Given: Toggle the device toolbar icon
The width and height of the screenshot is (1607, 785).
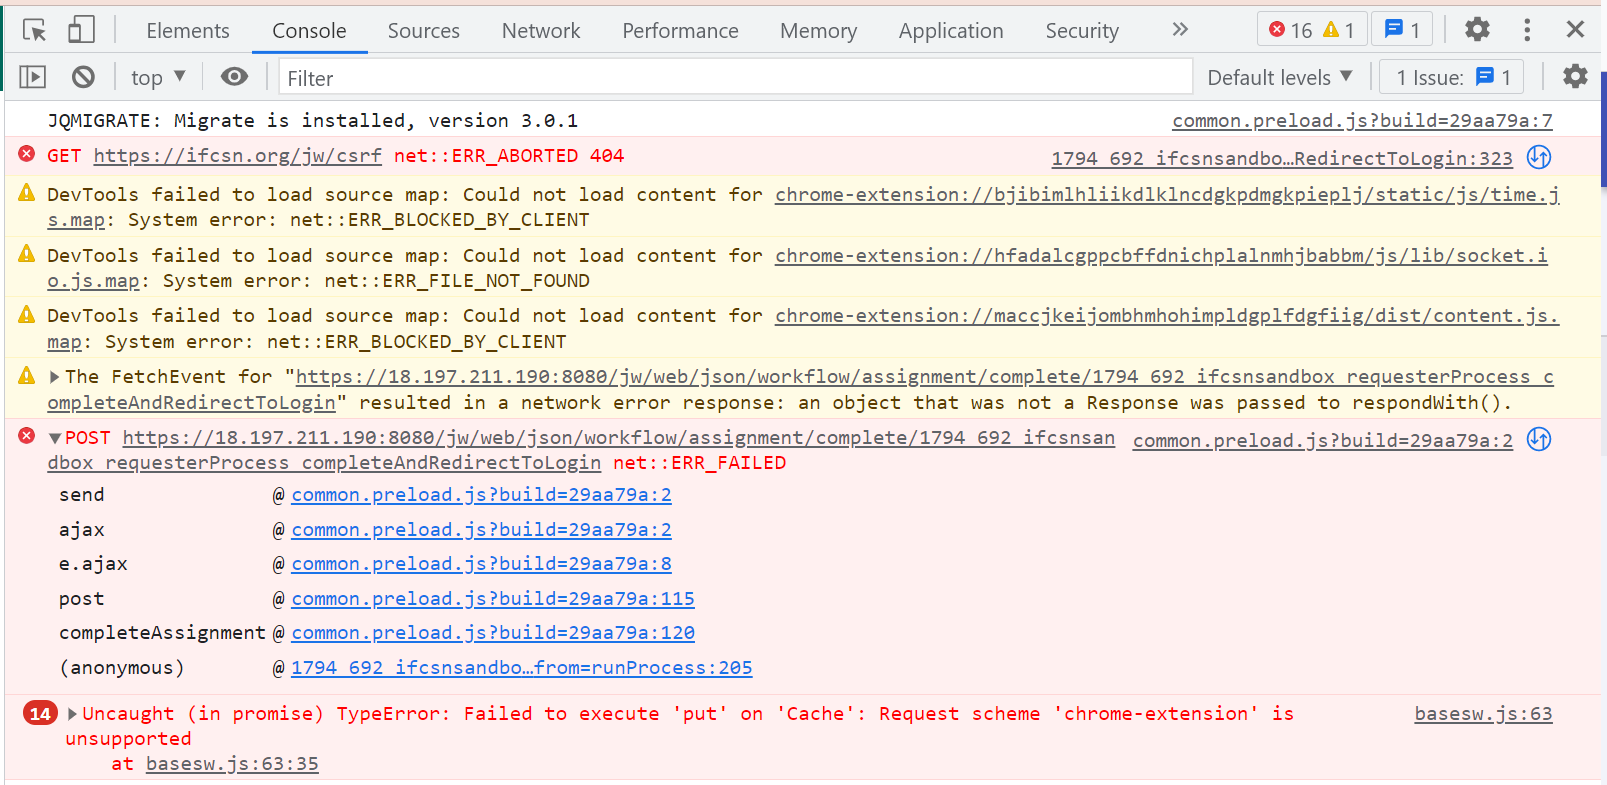Looking at the screenshot, I should 81,30.
